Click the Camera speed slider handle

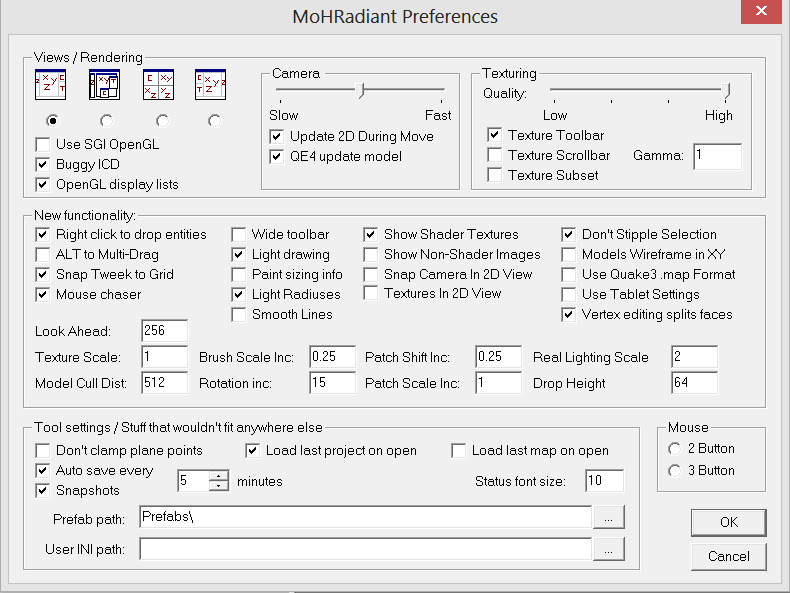point(361,91)
